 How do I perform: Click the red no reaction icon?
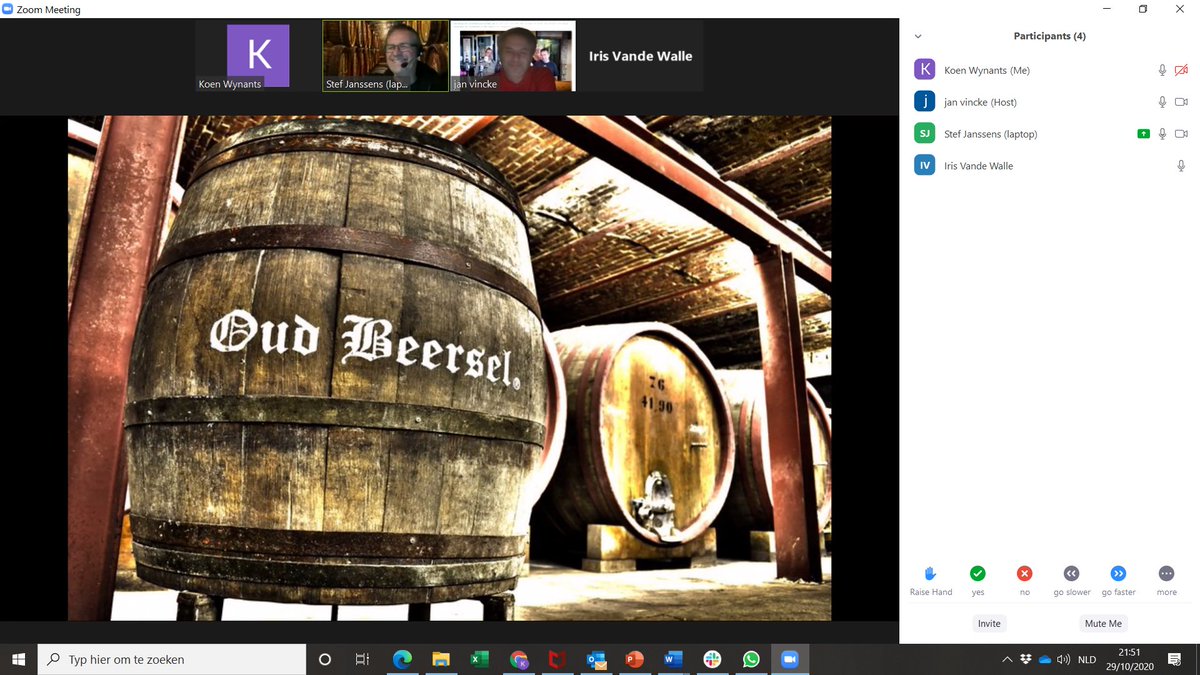pos(1024,573)
